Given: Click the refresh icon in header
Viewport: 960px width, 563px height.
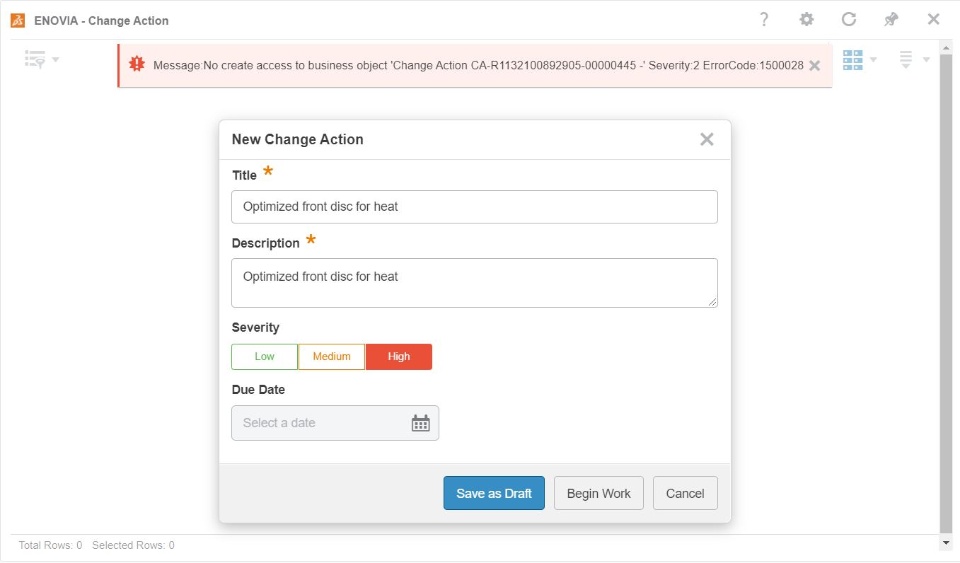Looking at the screenshot, I should click(849, 20).
